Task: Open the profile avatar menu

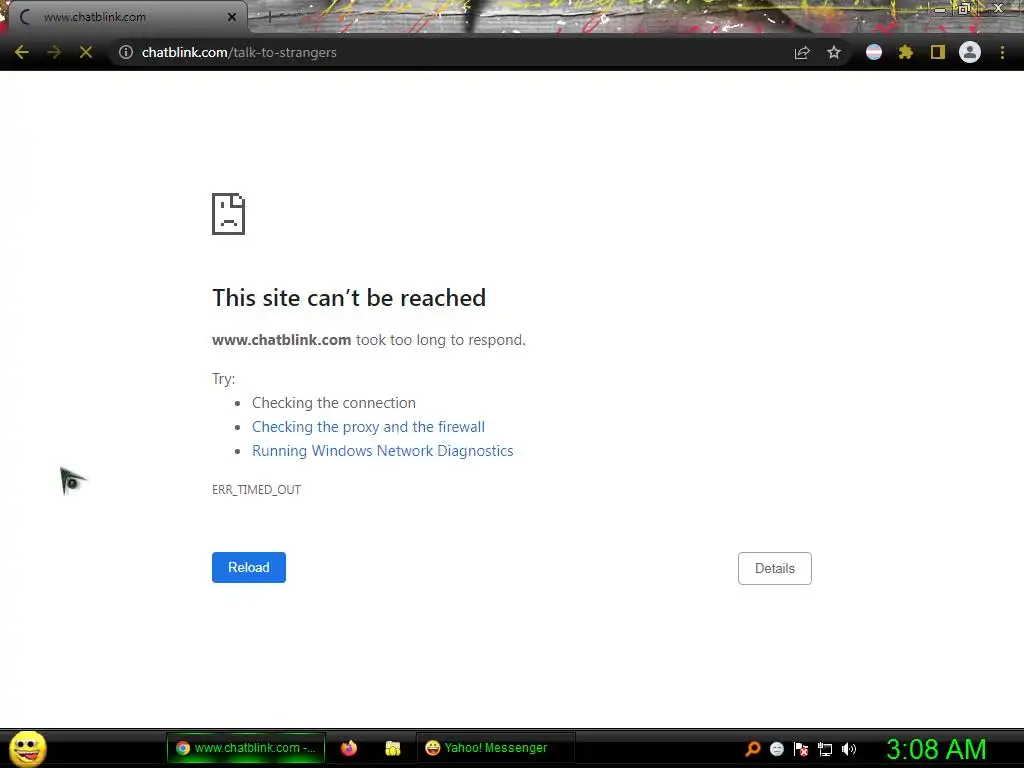Action: click(970, 52)
